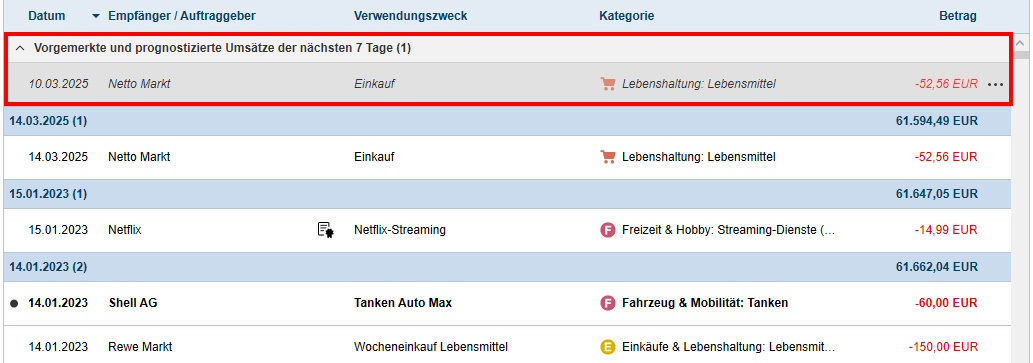Click the sort arrow next to Datum header
Image resolution: width=1033 pixels, height=363 pixels.
pos(97,16)
